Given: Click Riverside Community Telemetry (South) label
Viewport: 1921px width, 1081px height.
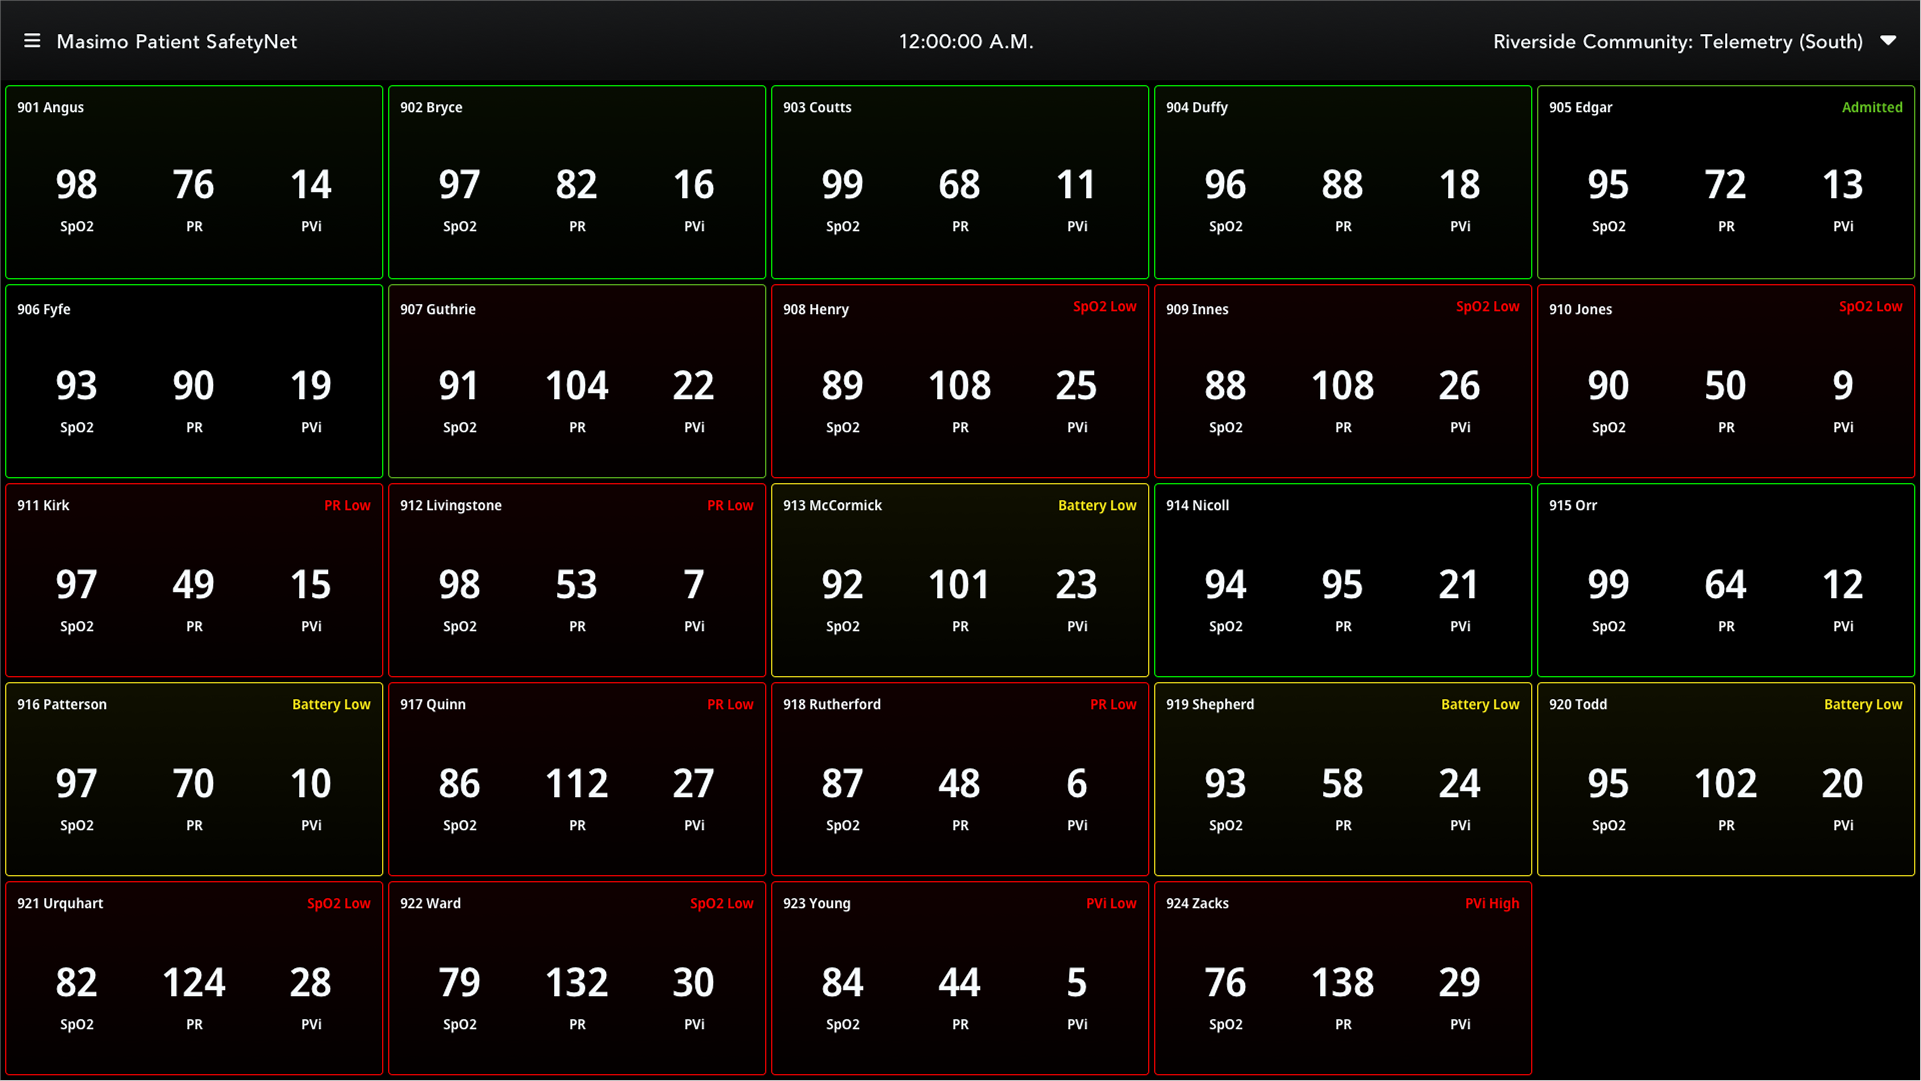Looking at the screenshot, I should (1677, 42).
